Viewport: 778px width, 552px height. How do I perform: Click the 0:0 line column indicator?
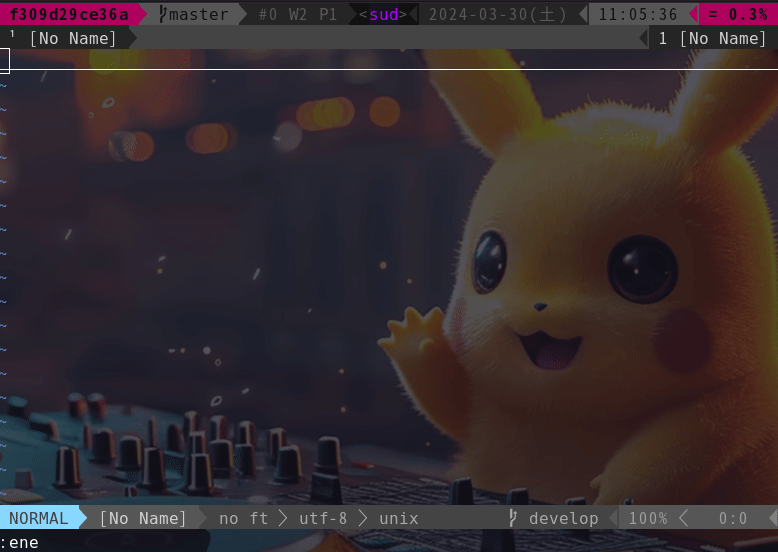[x=733, y=518]
